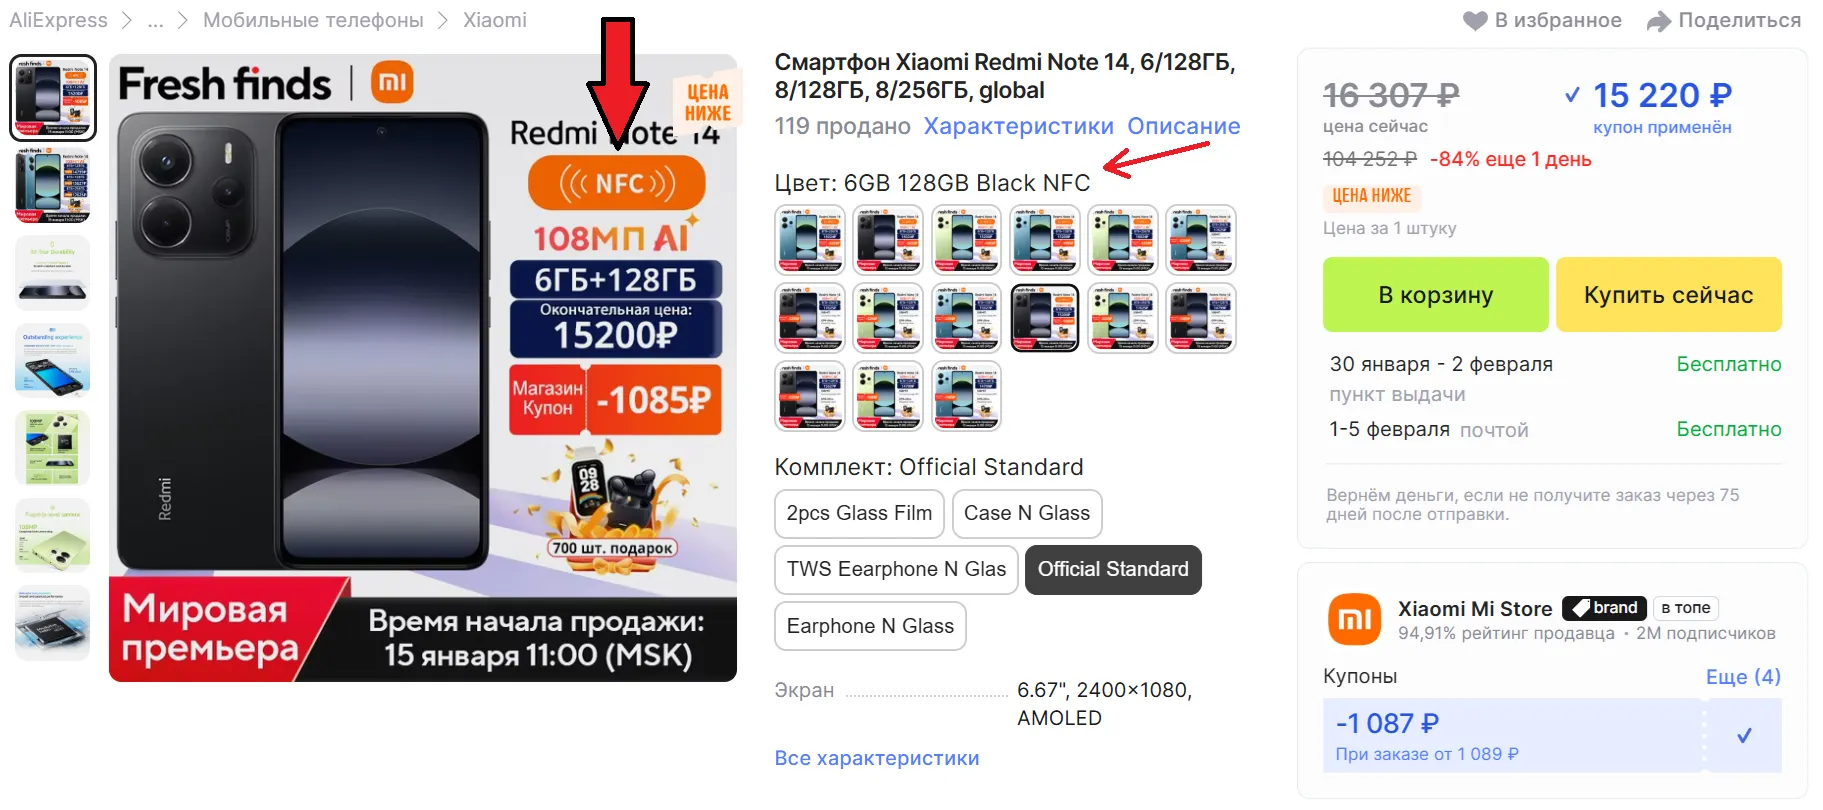The height and width of the screenshot is (810, 1823).
Task: Click the checkmark beside the 15 220 ₽ price
Action: click(1572, 95)
